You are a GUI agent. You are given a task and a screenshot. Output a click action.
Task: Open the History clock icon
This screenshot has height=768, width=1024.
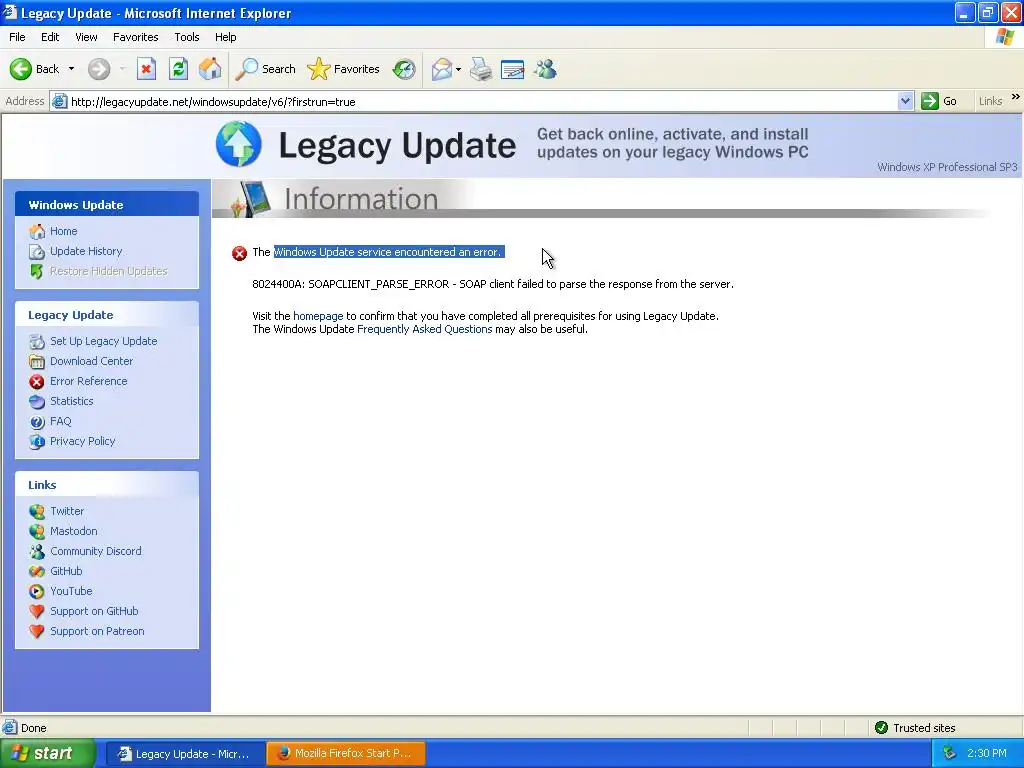(x=404, y=69)
